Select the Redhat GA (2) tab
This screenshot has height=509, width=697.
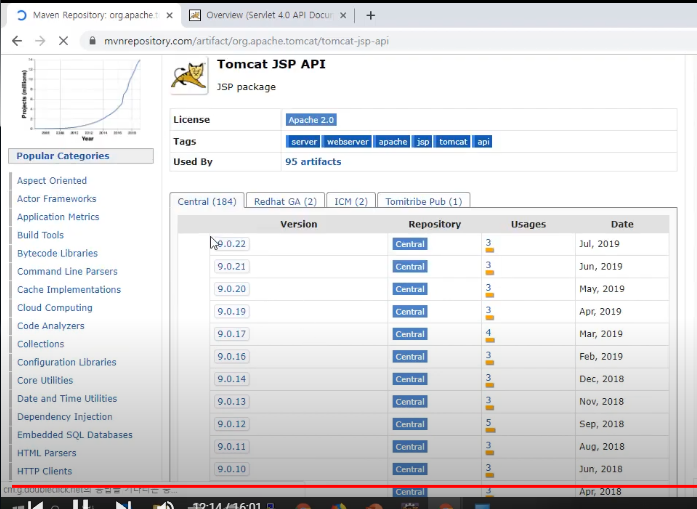[285, 201]
